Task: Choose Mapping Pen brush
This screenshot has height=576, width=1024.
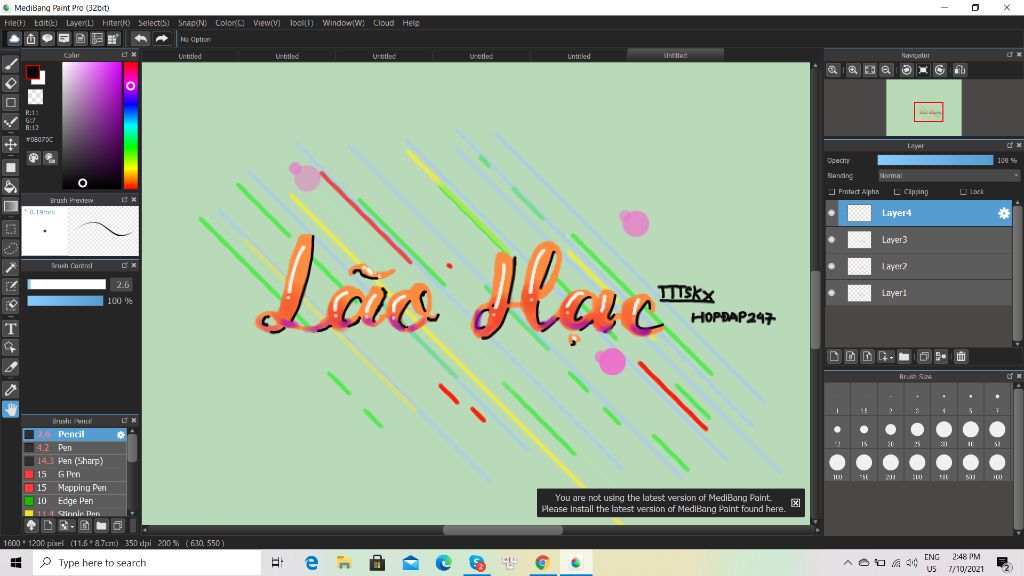Action: coord(75,488)
